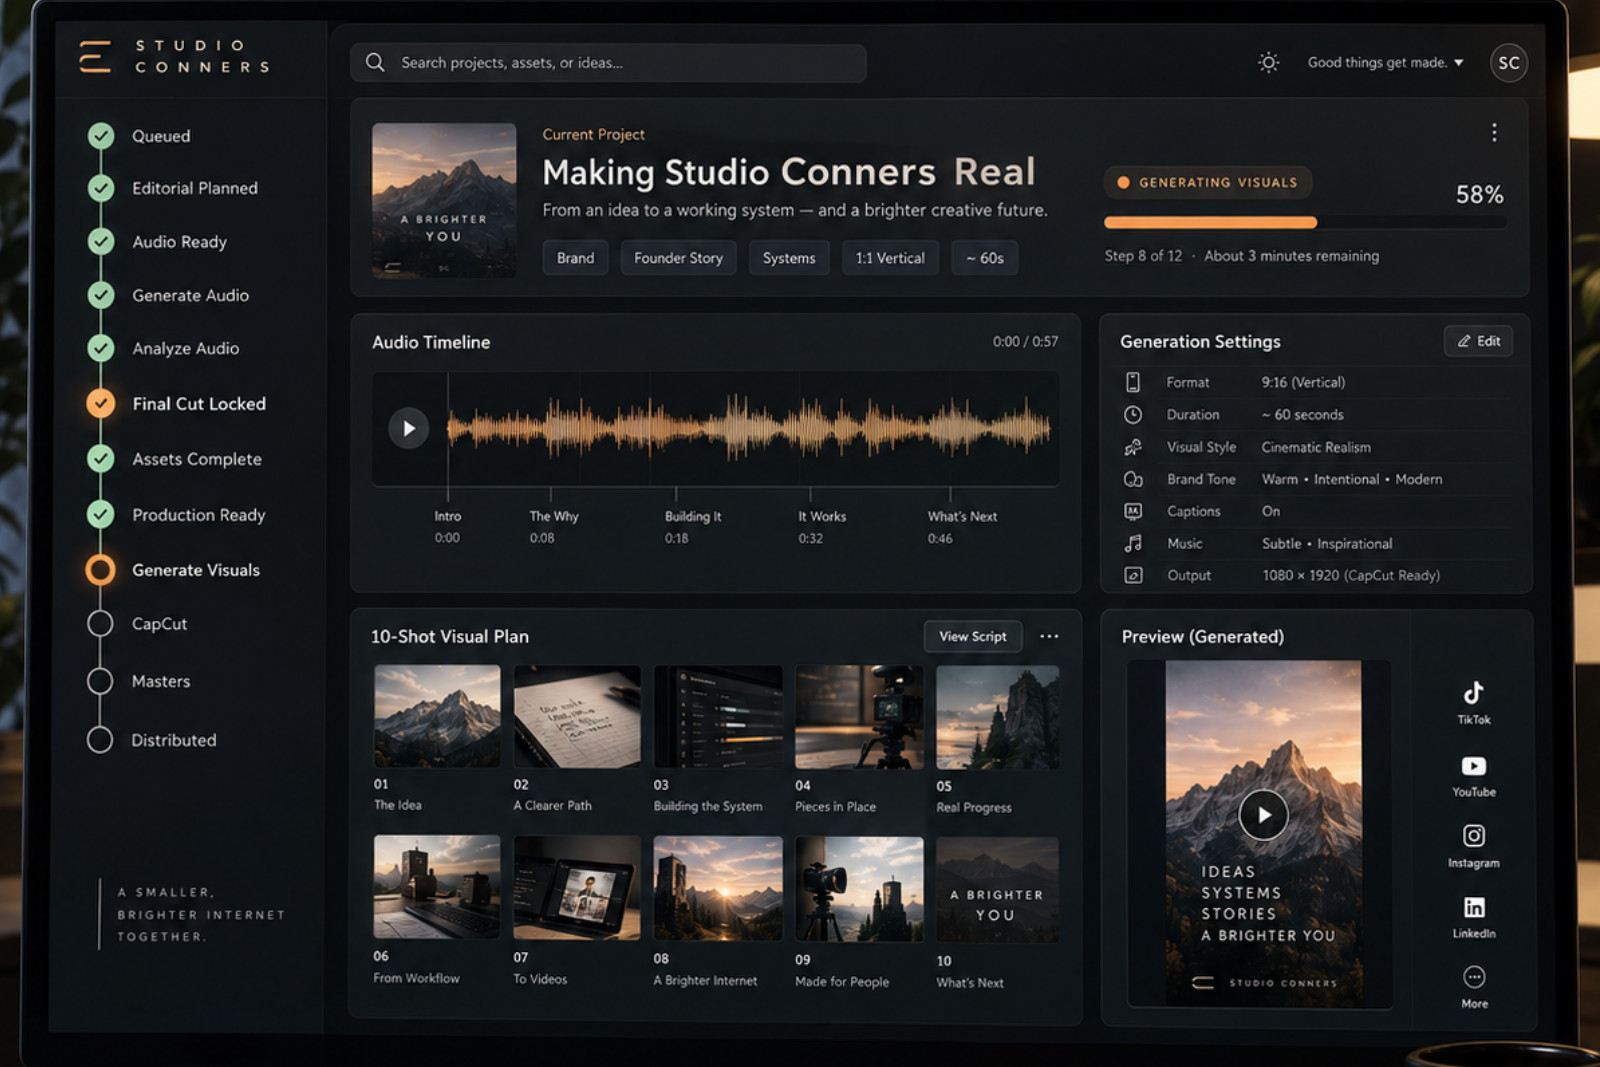
Task: Click the Assets Complete checkmark
Action: pyautogui.click(x=100, y=458)
